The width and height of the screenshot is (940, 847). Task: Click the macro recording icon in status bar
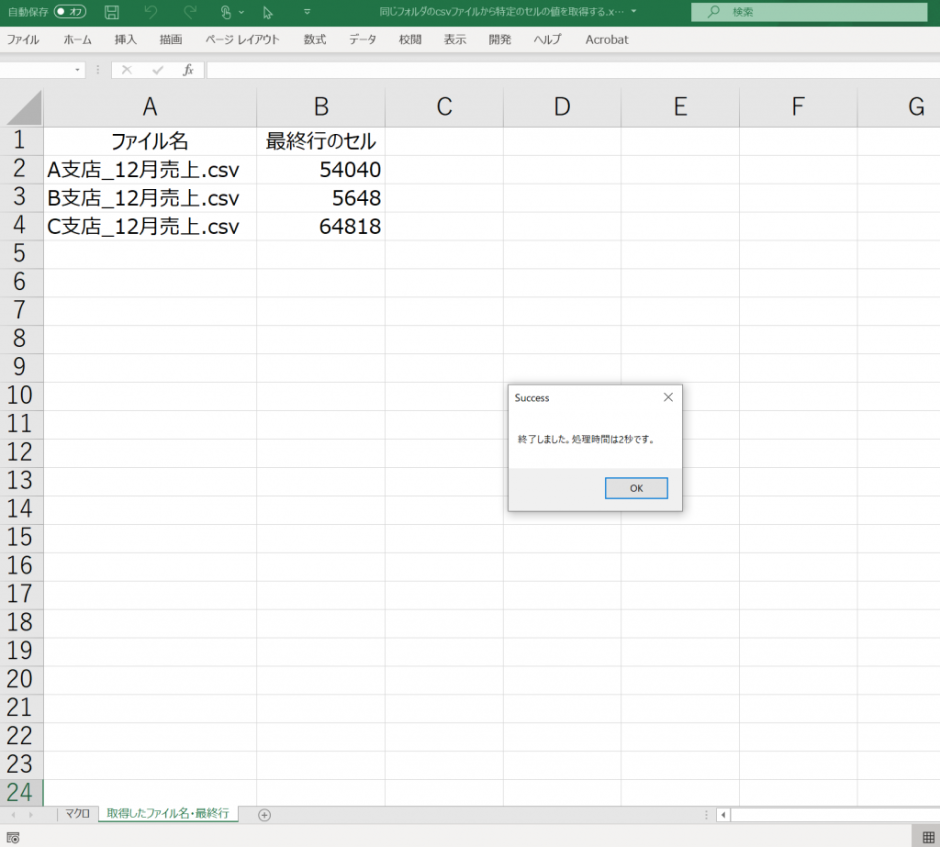coord(13,837)
